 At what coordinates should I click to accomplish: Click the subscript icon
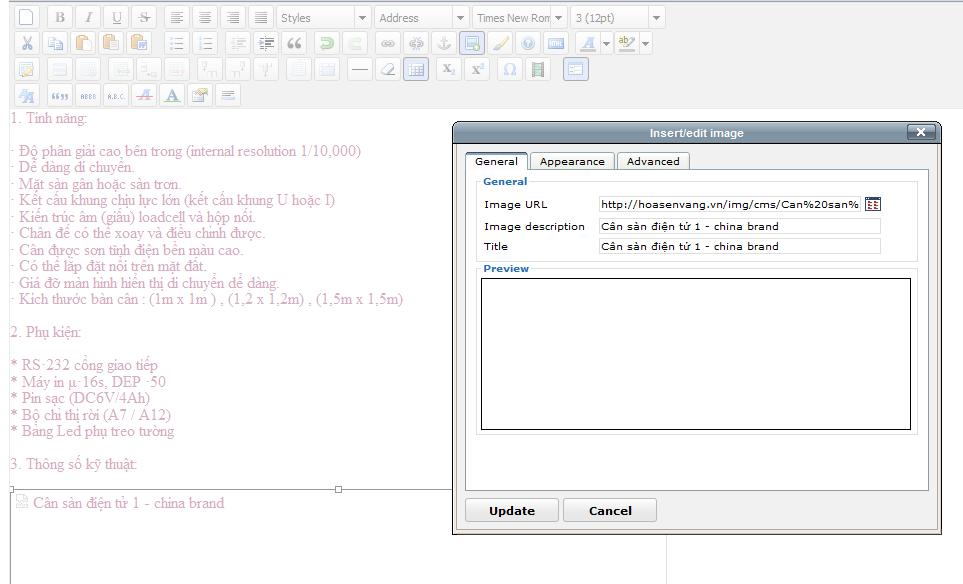tap(448, 69)
